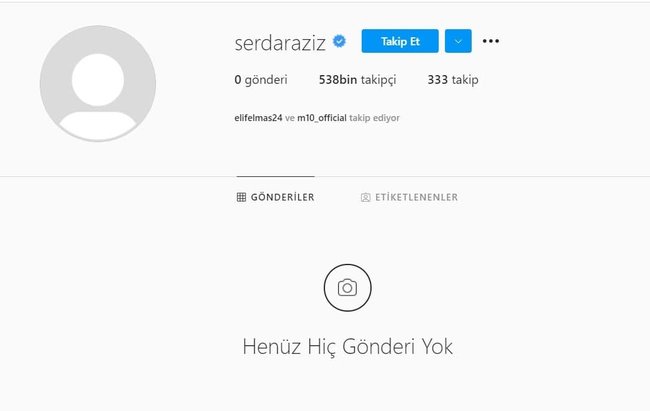Image resolution: width=650 pixels, height=411 pixels.
Task: Expand suggested accounts with the blue chevron button
Action: pos(458,41)
